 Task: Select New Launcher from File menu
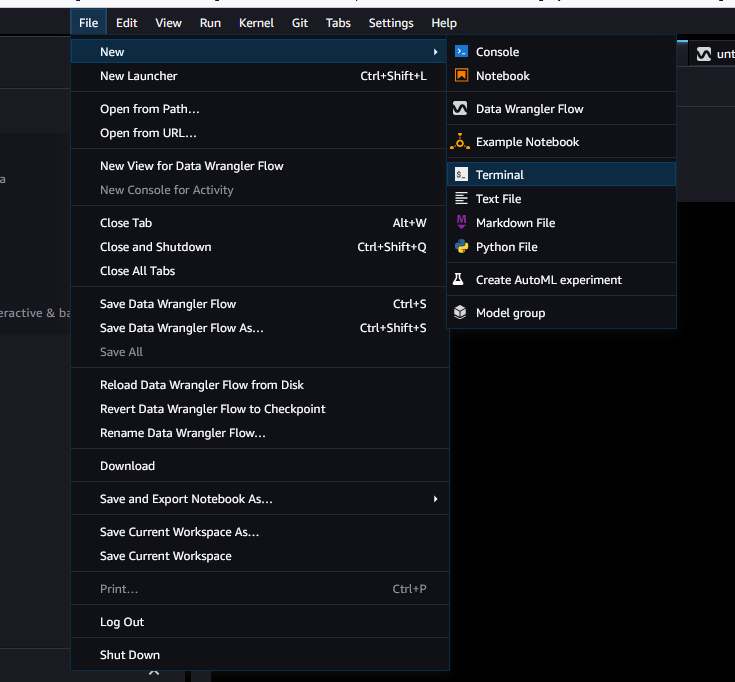point(139,76)
